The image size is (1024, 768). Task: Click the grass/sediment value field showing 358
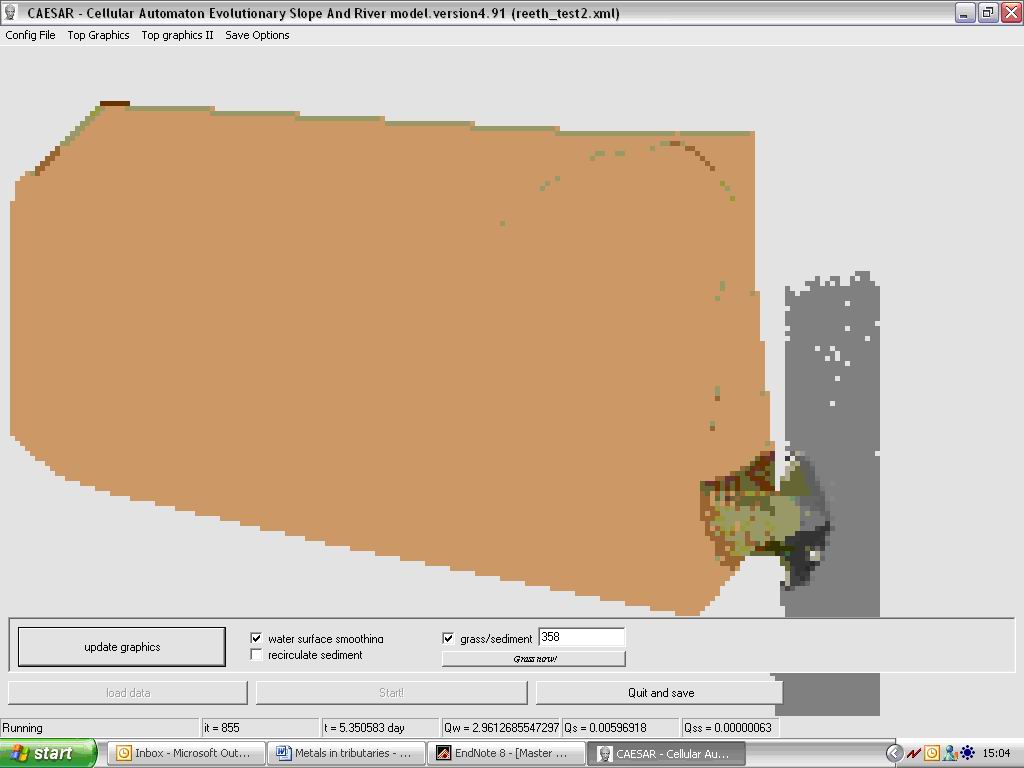coord(581,637)
